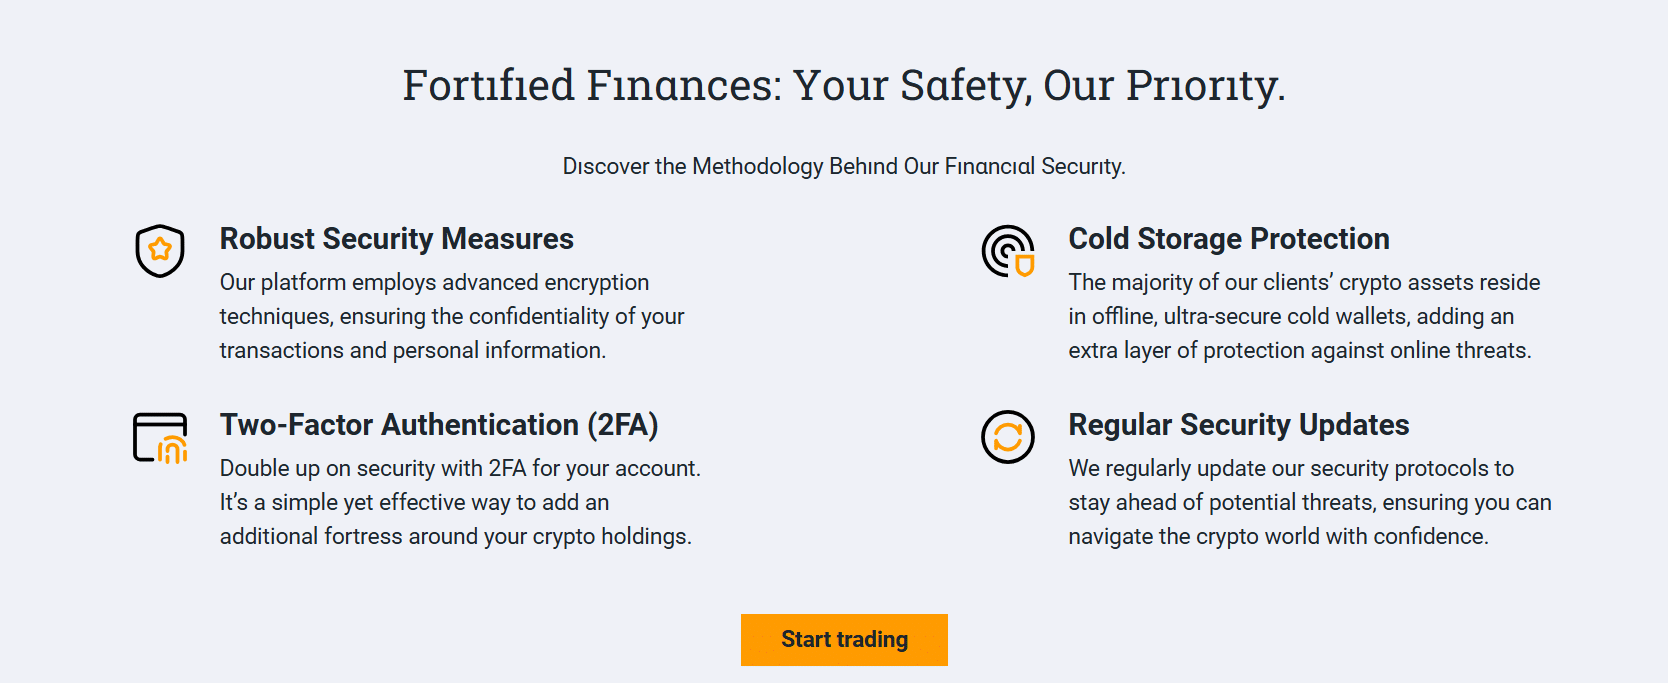
Task: Click the shield star security icon
Action: 160,250
